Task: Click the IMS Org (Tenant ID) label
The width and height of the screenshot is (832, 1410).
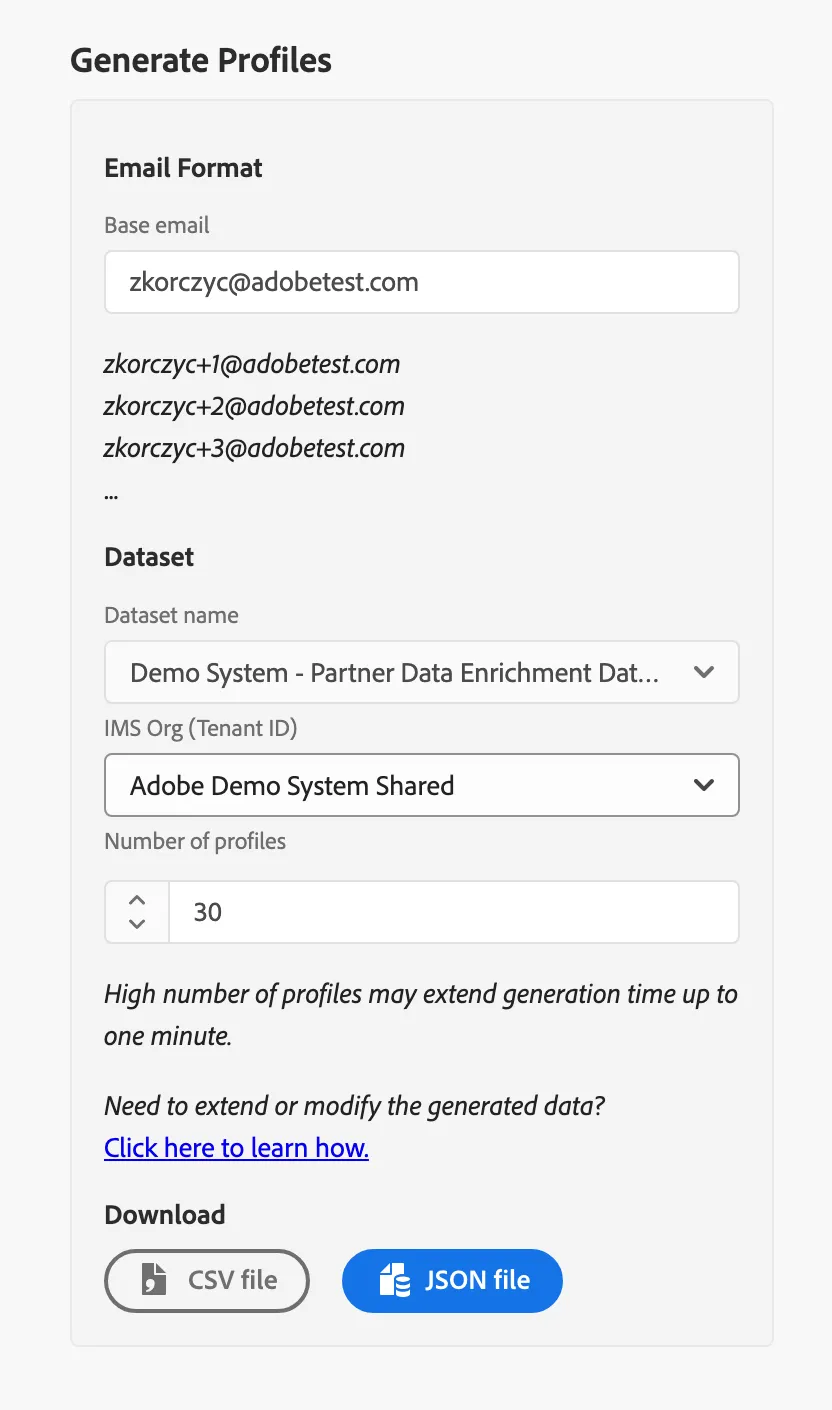Action: pyautogui.click(x=201, y=728)
